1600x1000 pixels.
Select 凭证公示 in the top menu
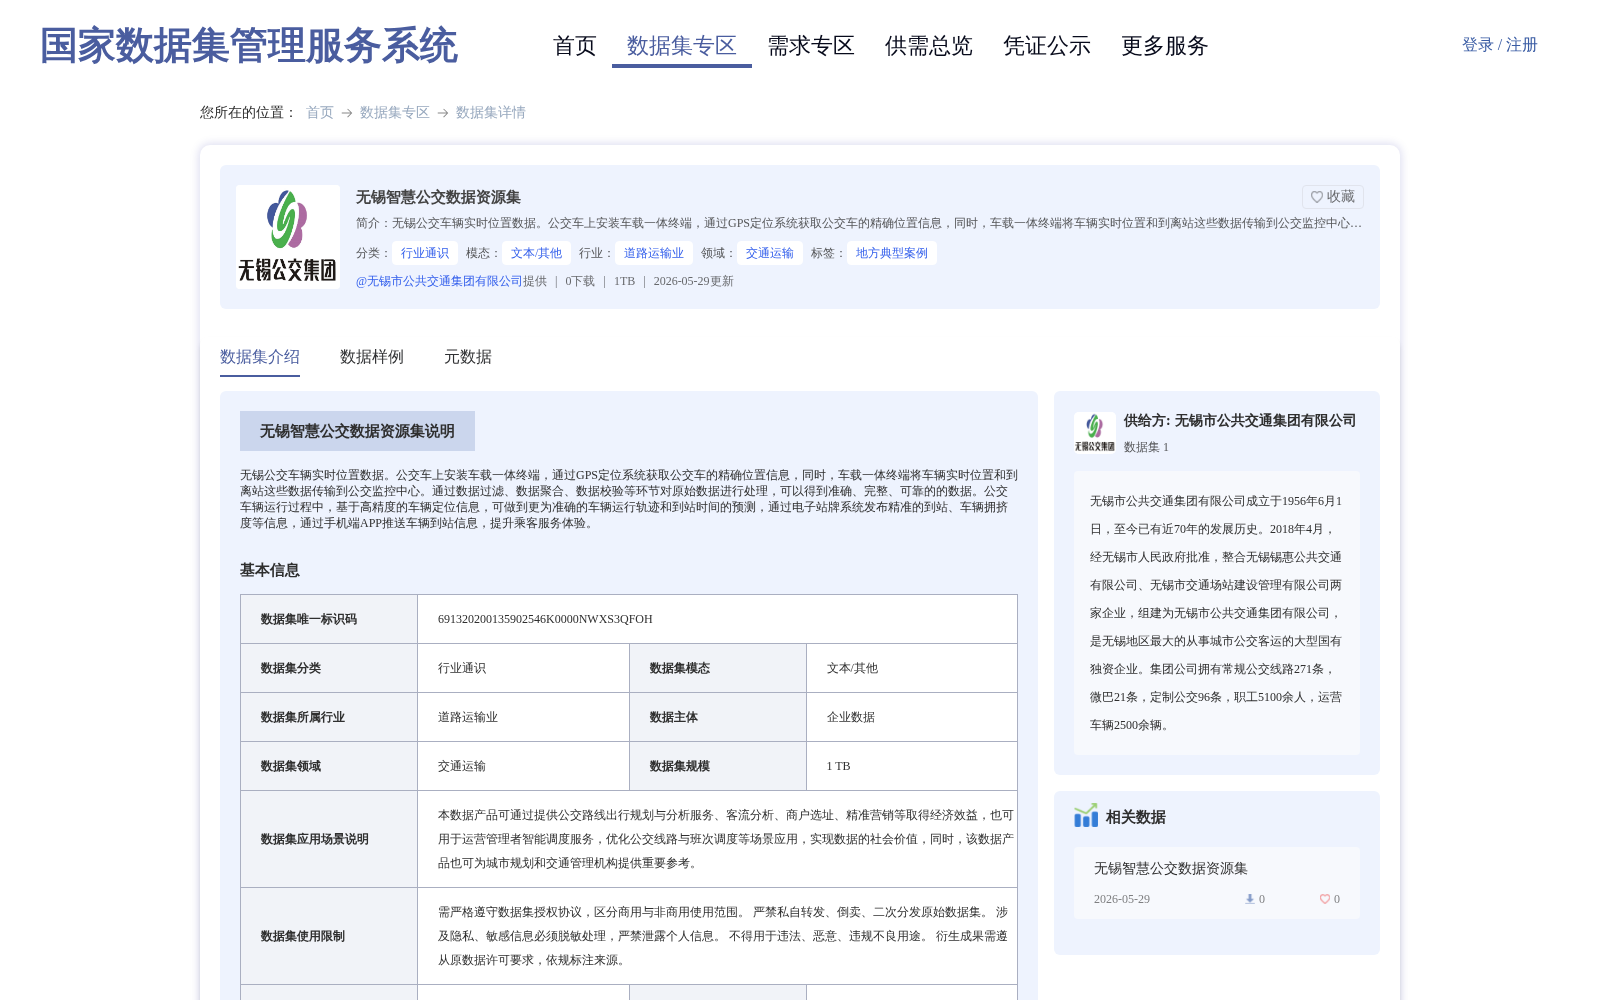pos(1047,46)
